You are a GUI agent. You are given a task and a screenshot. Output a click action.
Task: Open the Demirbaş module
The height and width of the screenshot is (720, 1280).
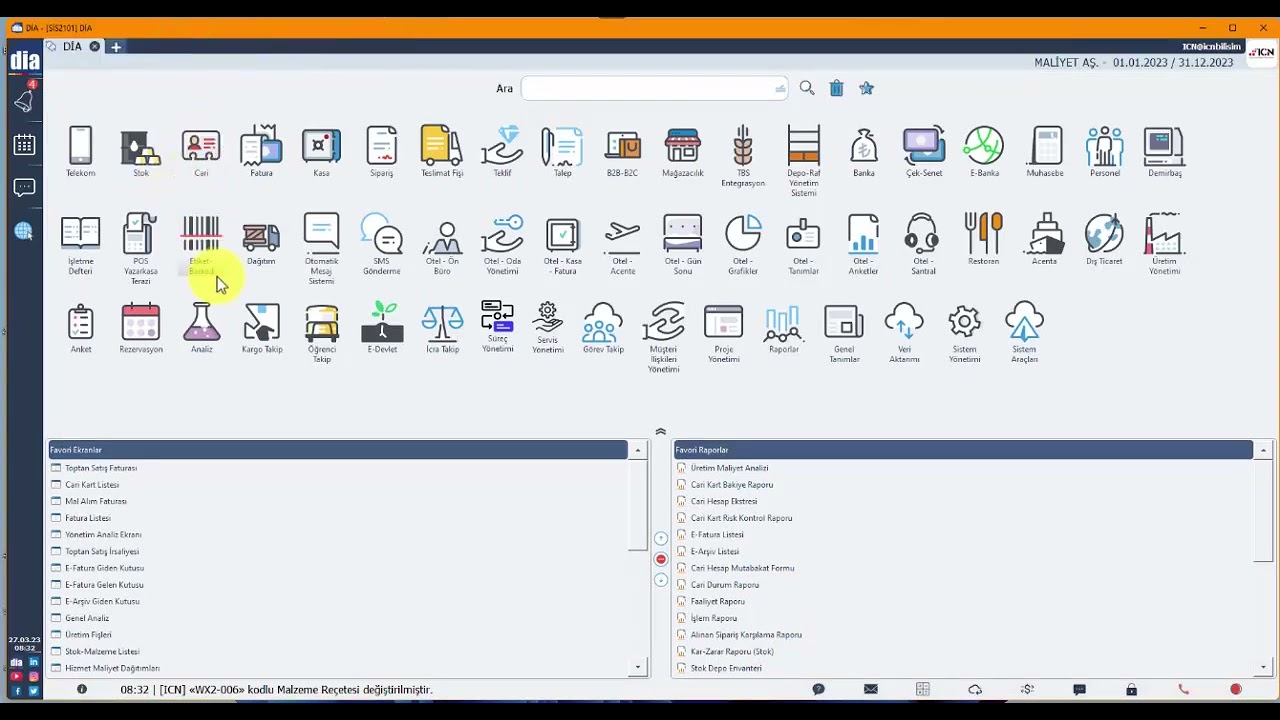click(x=1165, y=152)
